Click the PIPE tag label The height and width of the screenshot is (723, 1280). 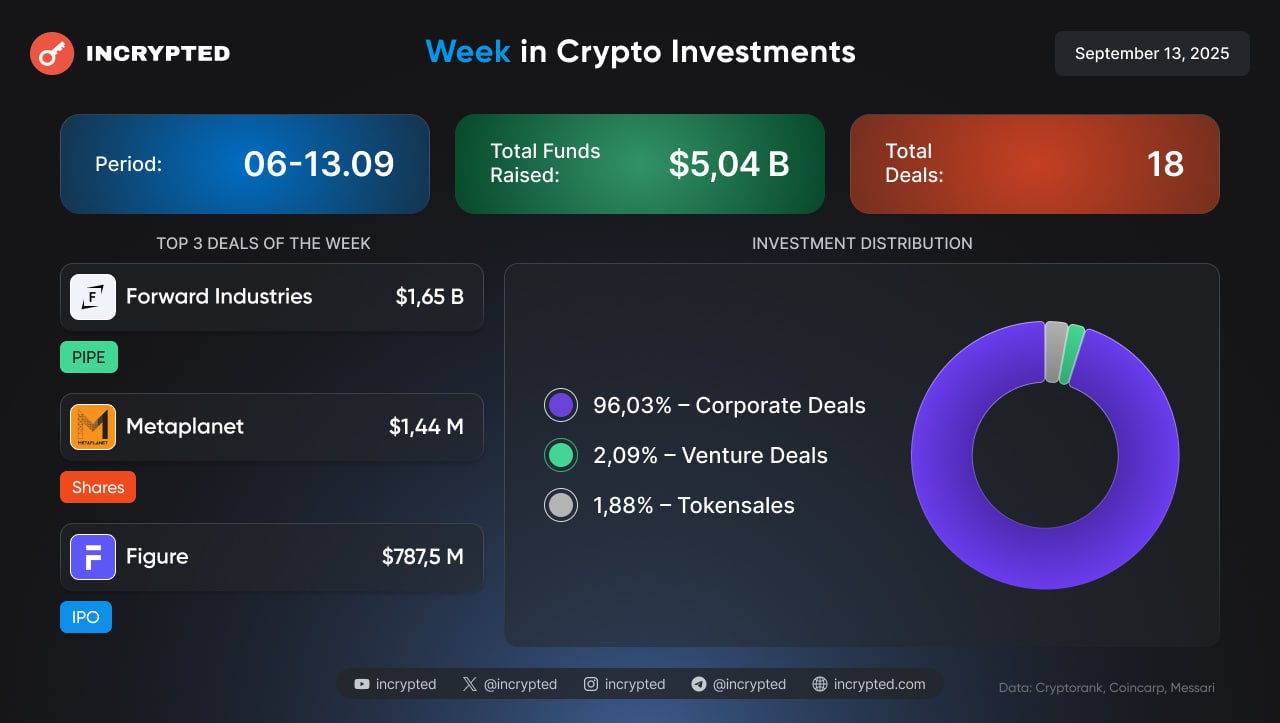[x=89, y=357]
